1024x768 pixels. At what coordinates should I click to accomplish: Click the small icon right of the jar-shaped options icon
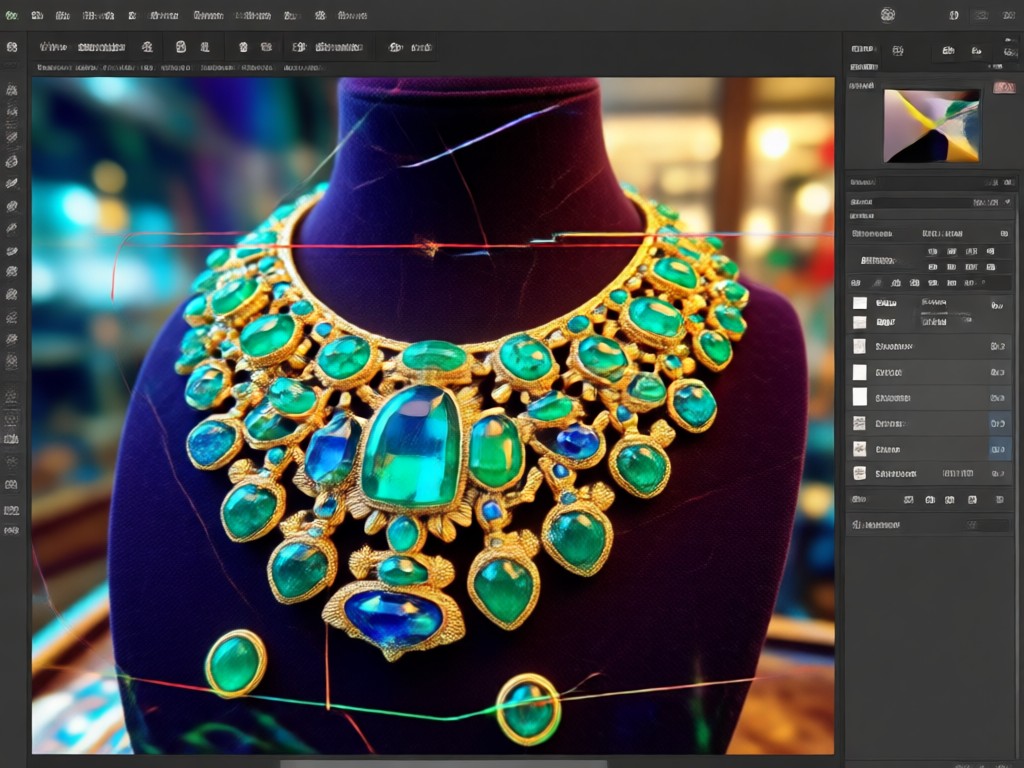[205, 47]
